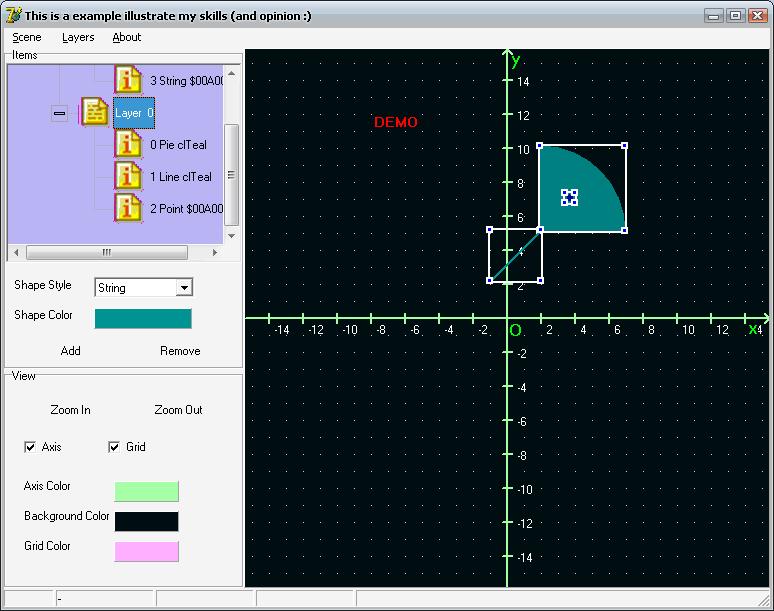774x611 pixels.
Task: Click the horizontal scrollbar thumb in items list
Action: pos(107,252)
